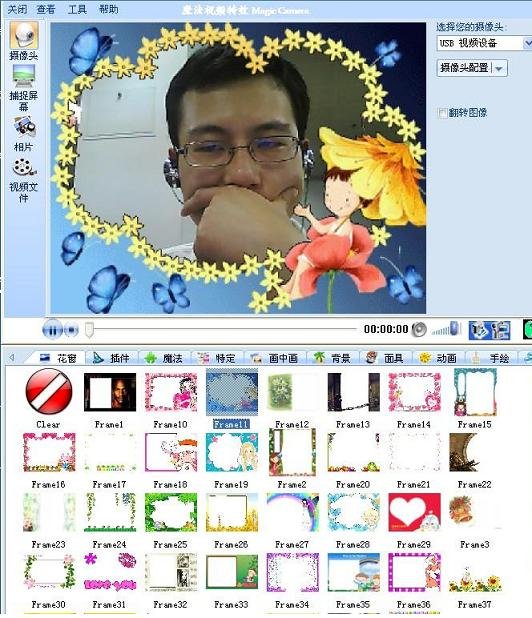Open the 相片 photo source

click(24, 128)
